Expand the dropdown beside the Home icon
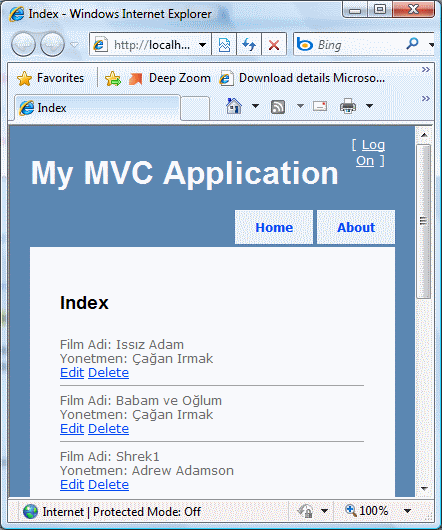 pyautogui.click(x=255, y=106)
